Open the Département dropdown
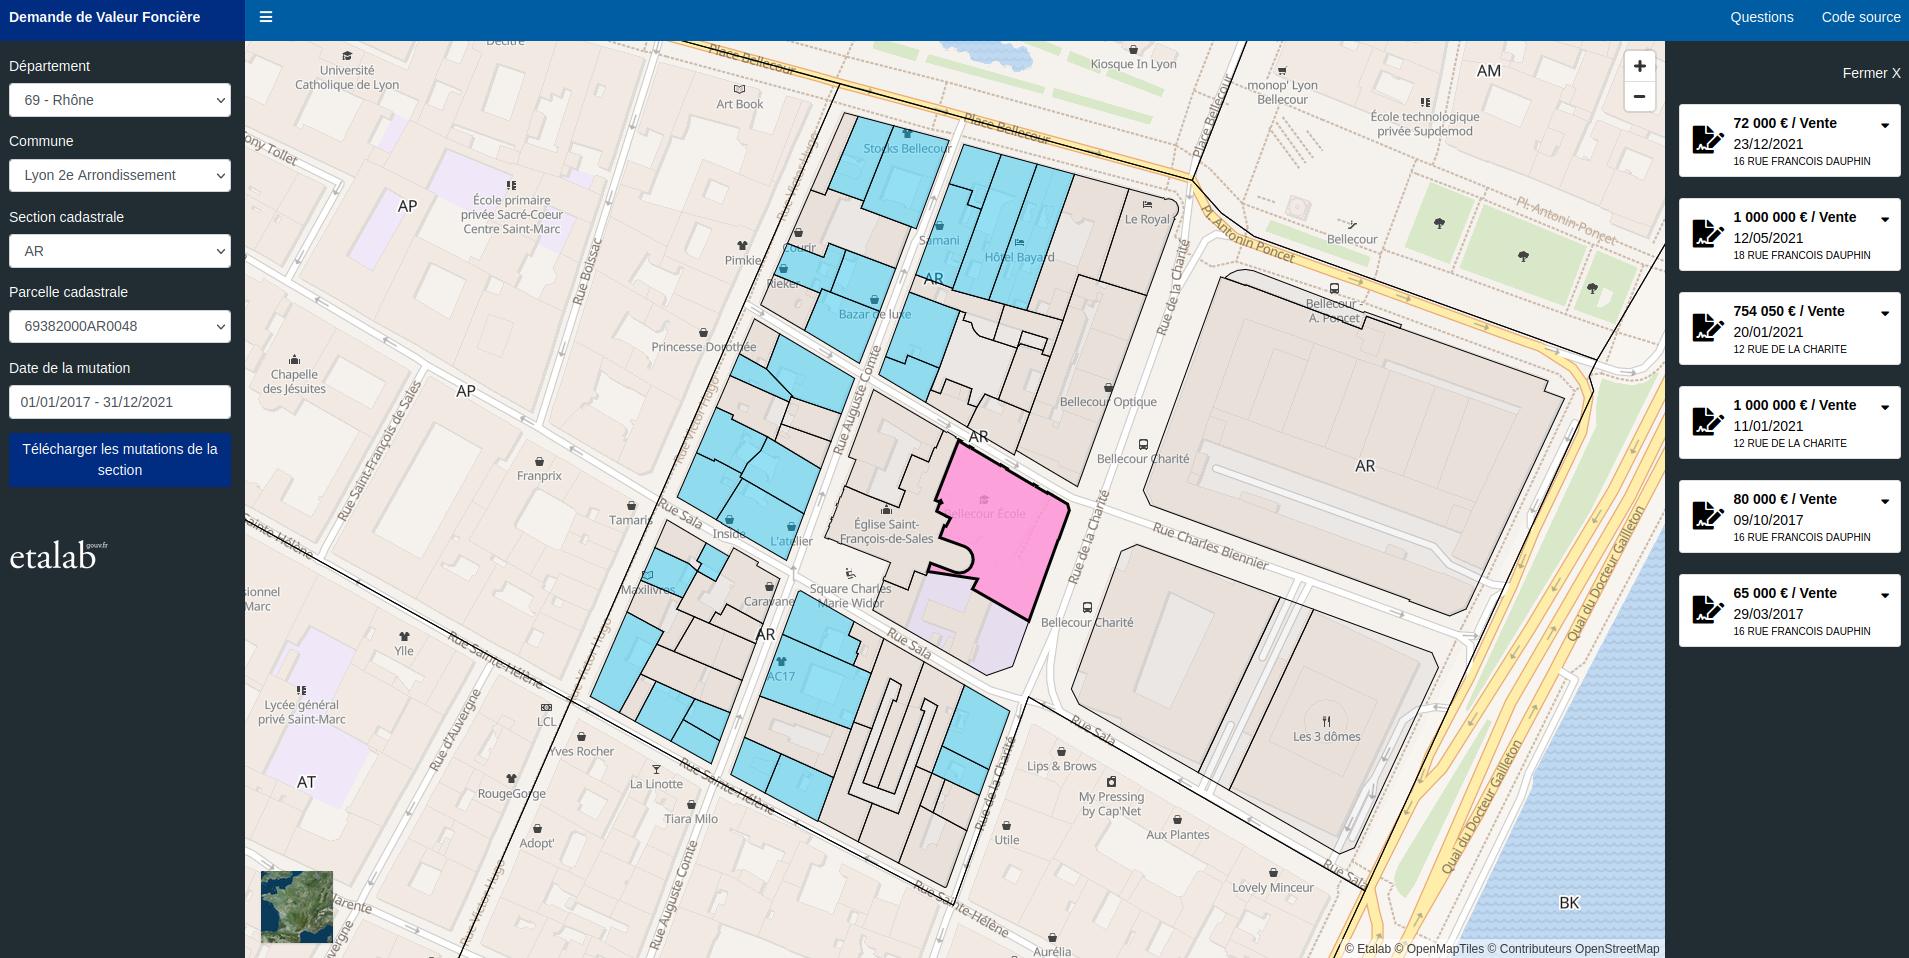The height and width of the screenshot is (958, 1909). [120, 100]
